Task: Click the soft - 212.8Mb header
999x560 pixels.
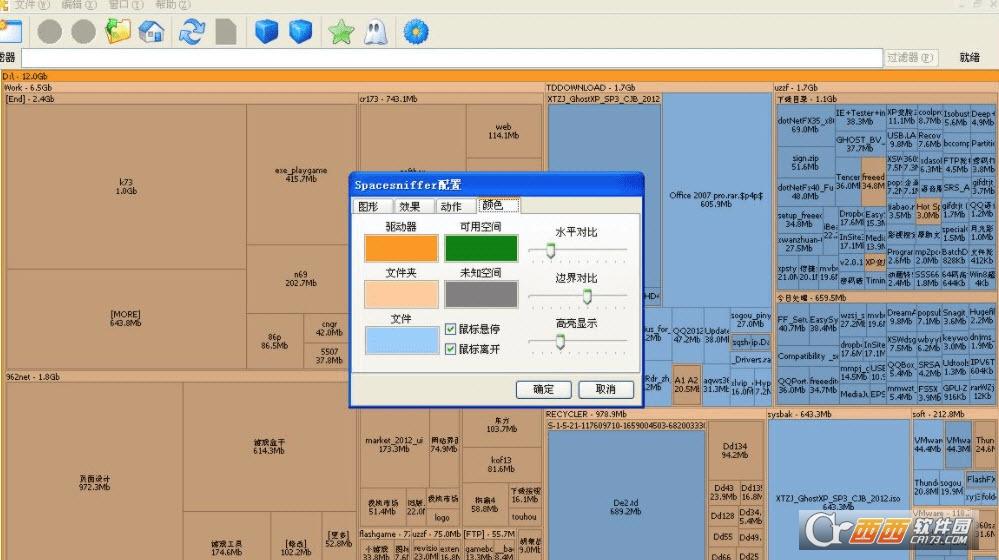Action: click(x=954, y=414)
